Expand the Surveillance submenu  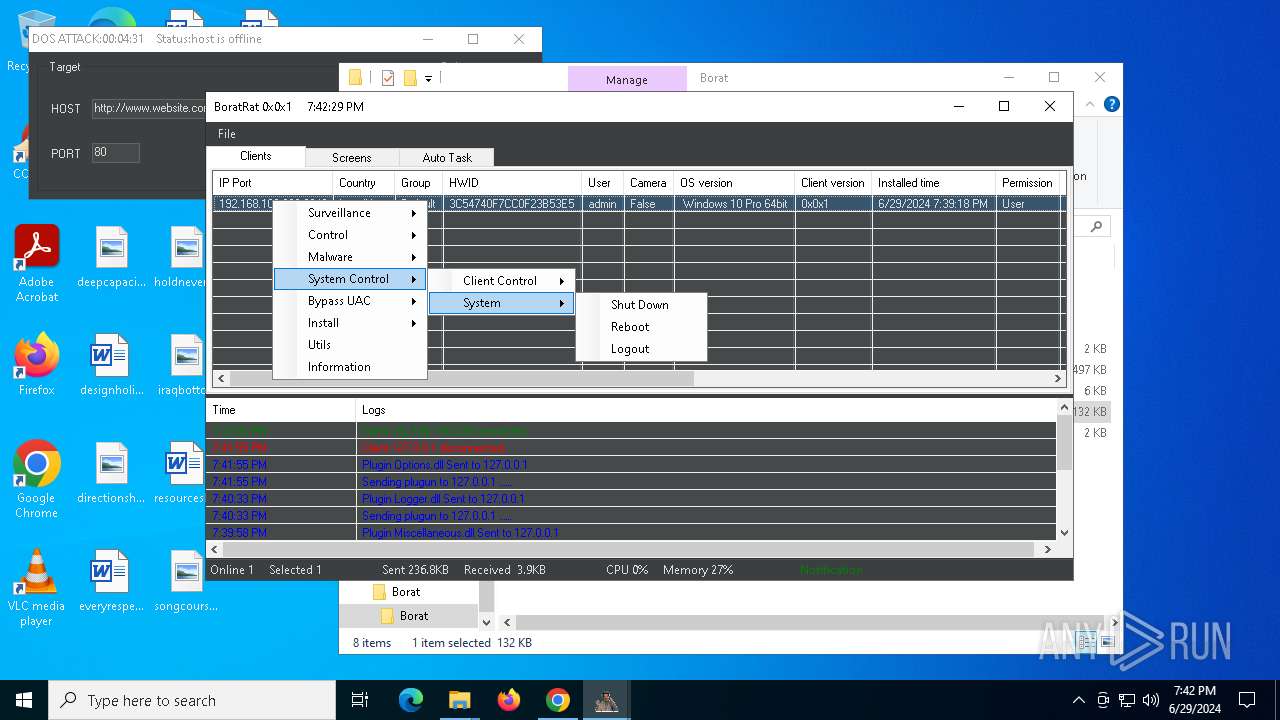[349, 213]
